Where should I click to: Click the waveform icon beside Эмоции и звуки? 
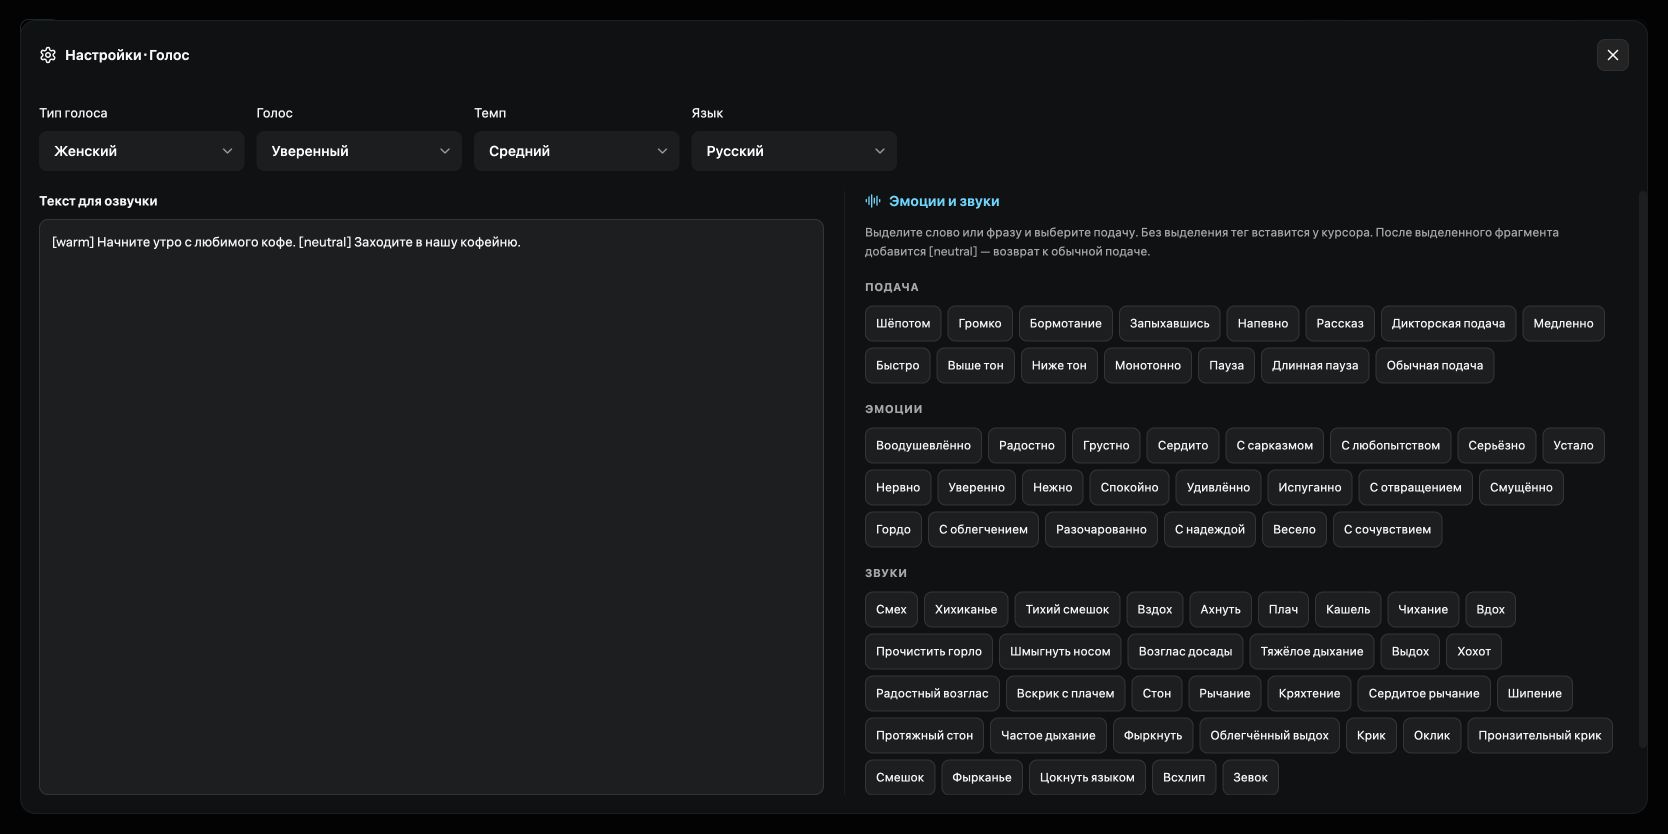click(x=873, y=201)
